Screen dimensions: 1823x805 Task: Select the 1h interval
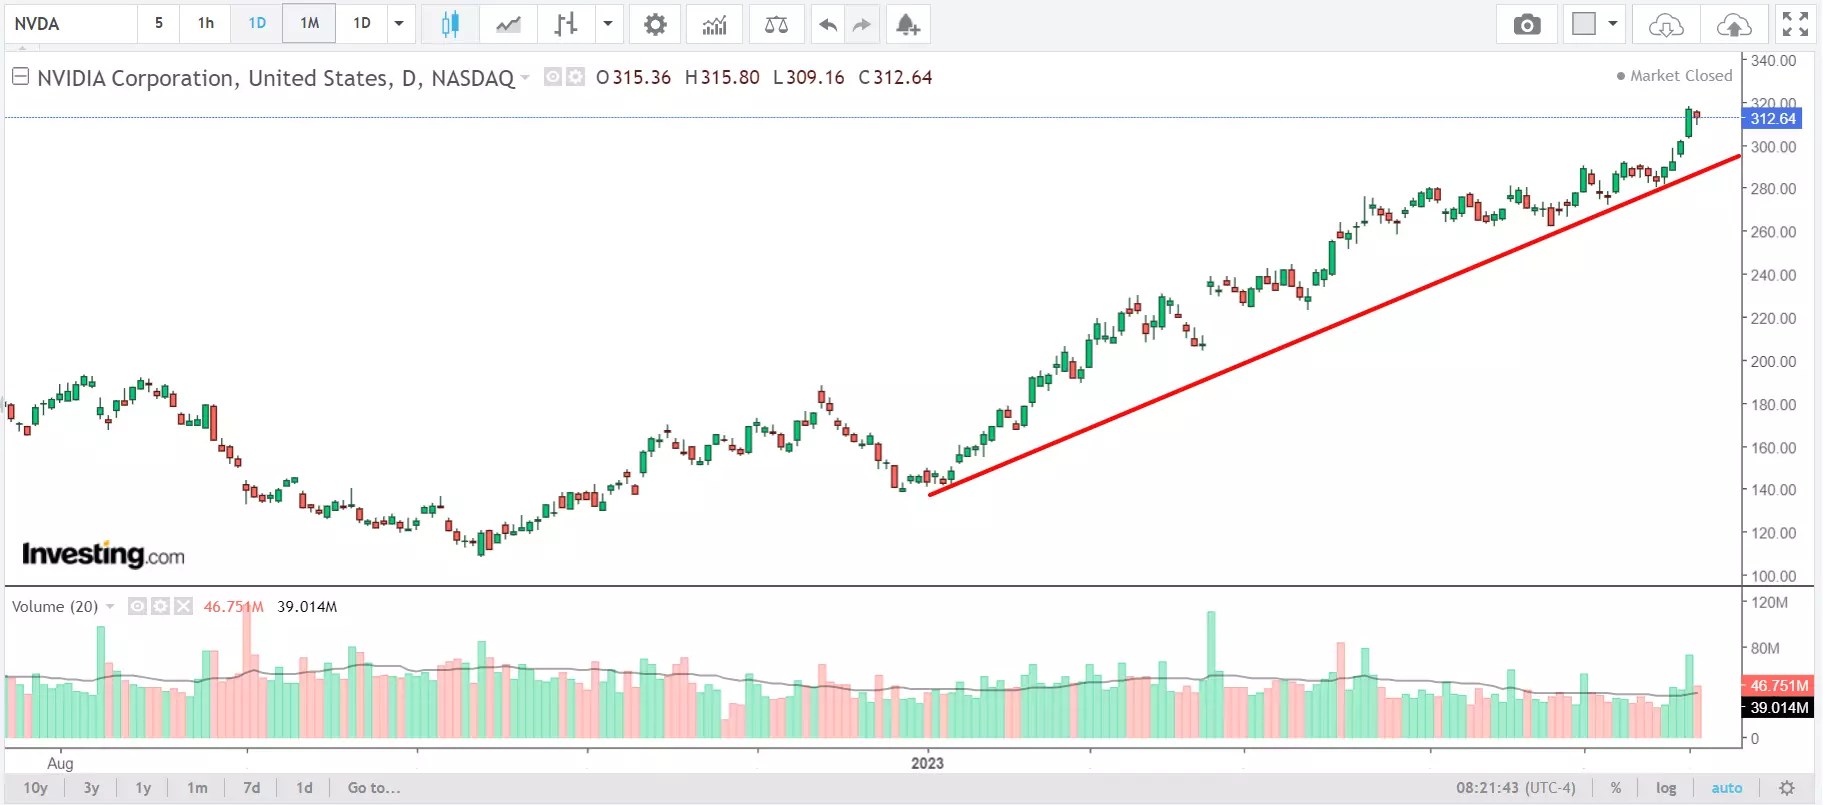pos(206,24)
